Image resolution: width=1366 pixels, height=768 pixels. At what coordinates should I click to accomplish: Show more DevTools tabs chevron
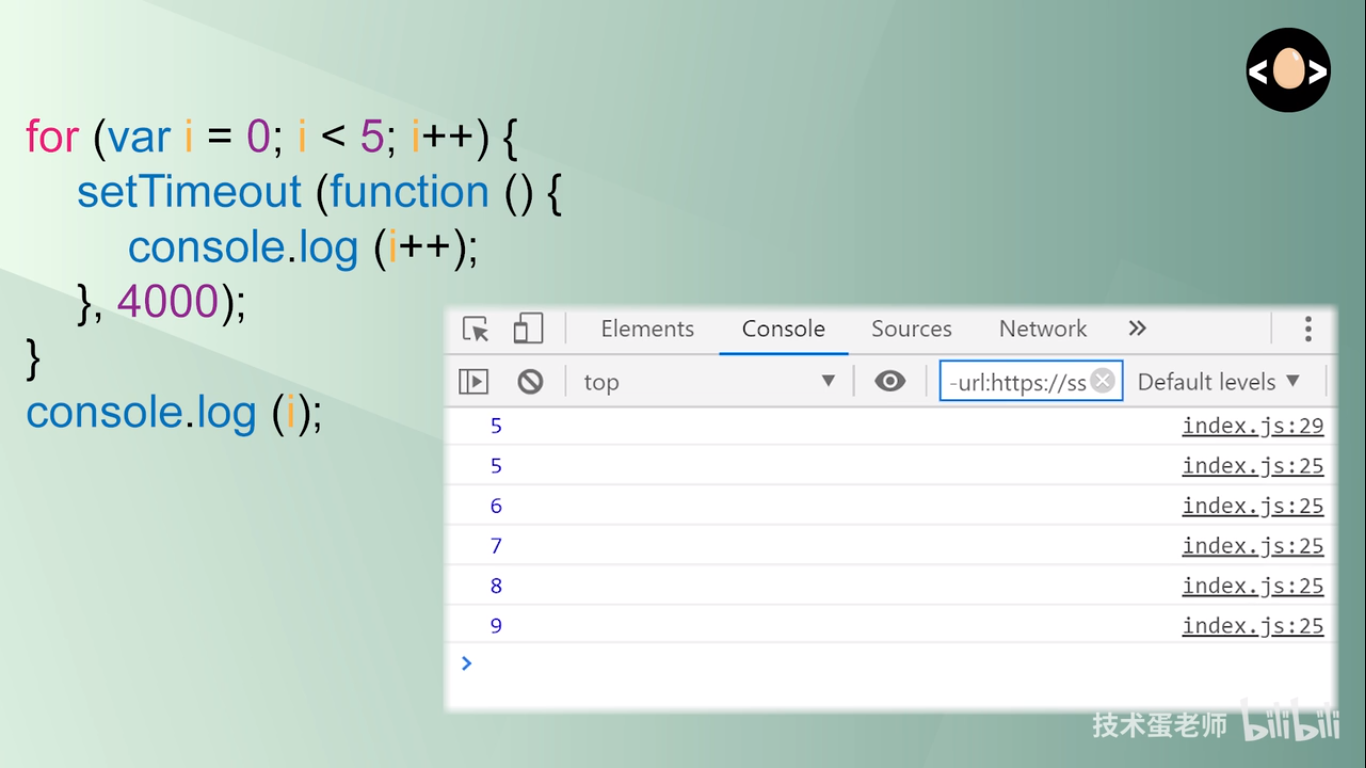[x=1137, y=328]
